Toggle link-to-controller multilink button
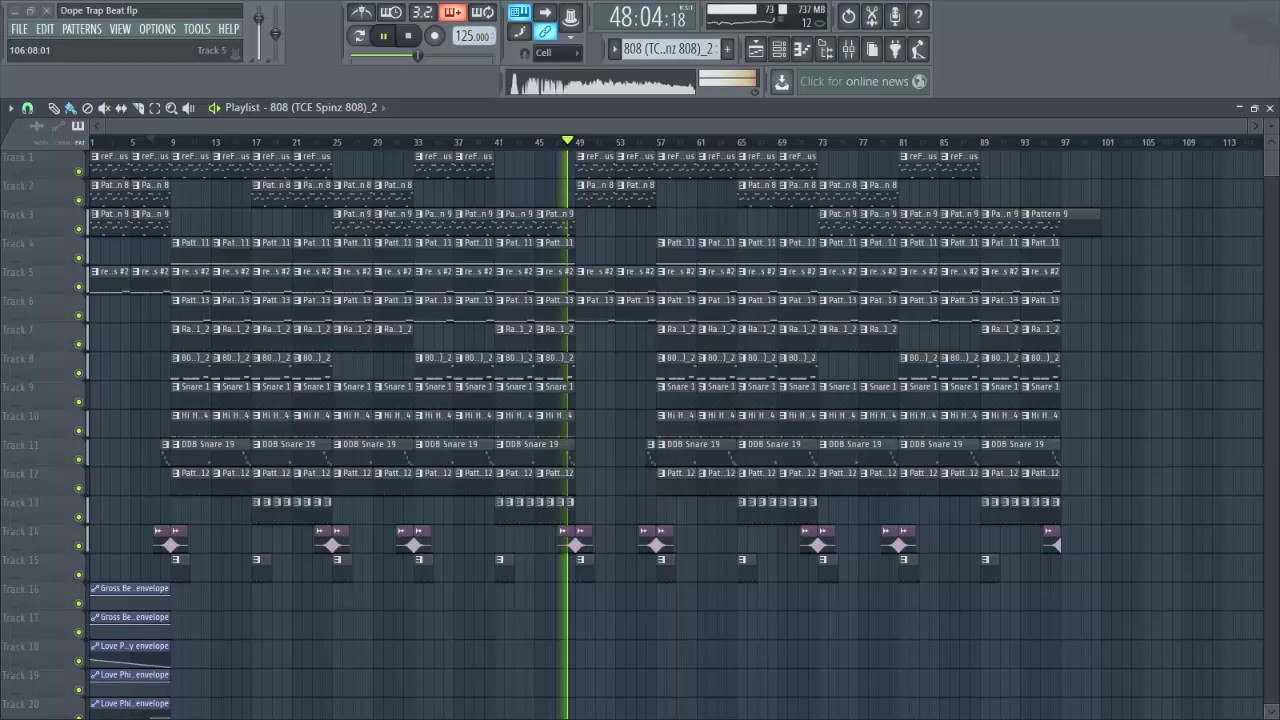Image resolution: width=1280 pixels, height=720 pixels. pyautogui.click(x=545, y=32)
